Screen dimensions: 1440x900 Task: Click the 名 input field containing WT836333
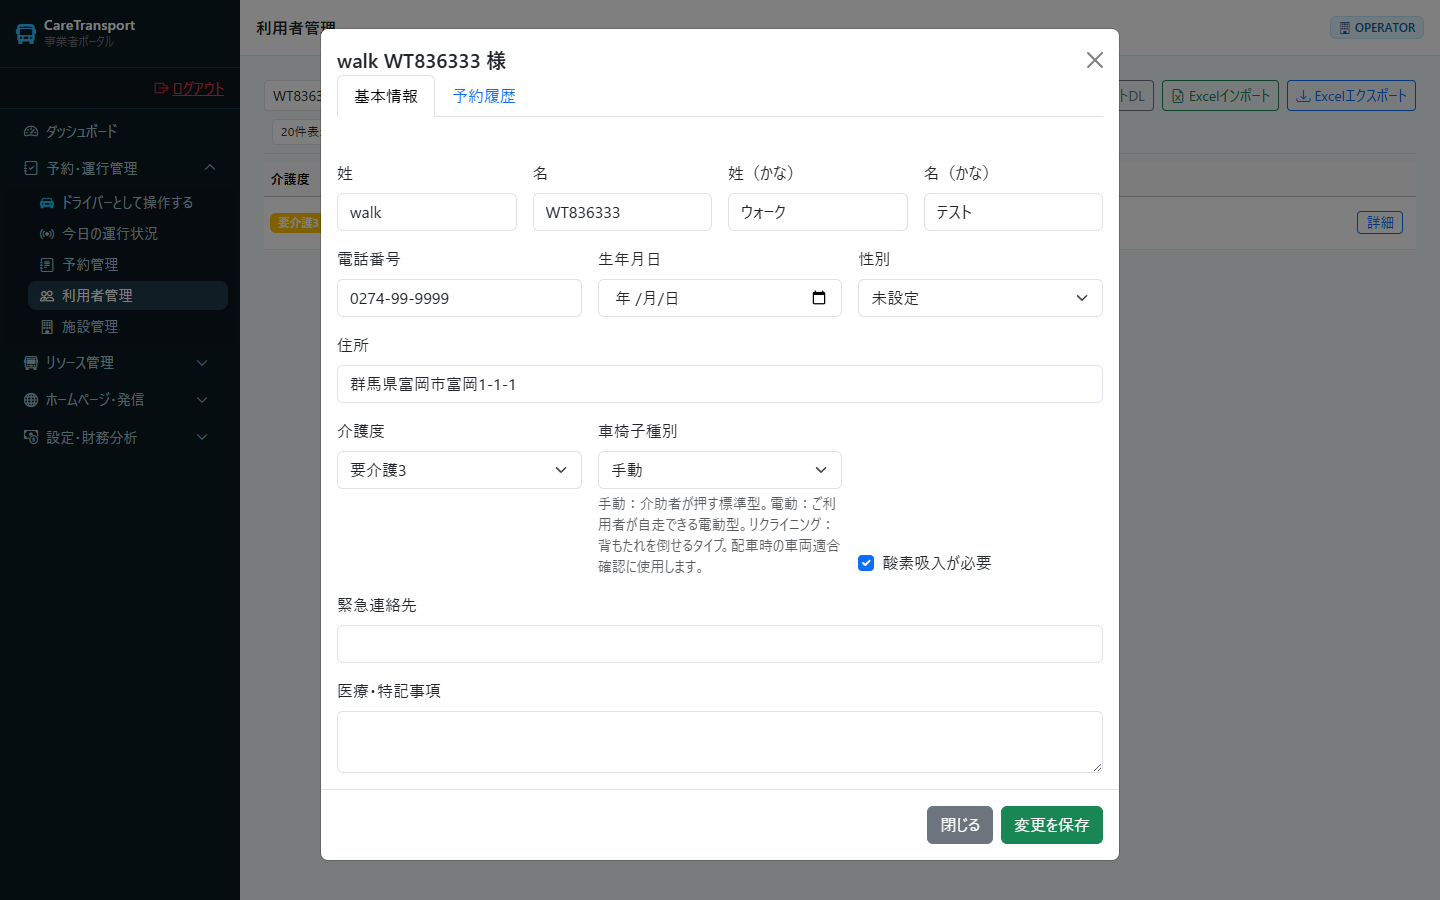point(622,212)
